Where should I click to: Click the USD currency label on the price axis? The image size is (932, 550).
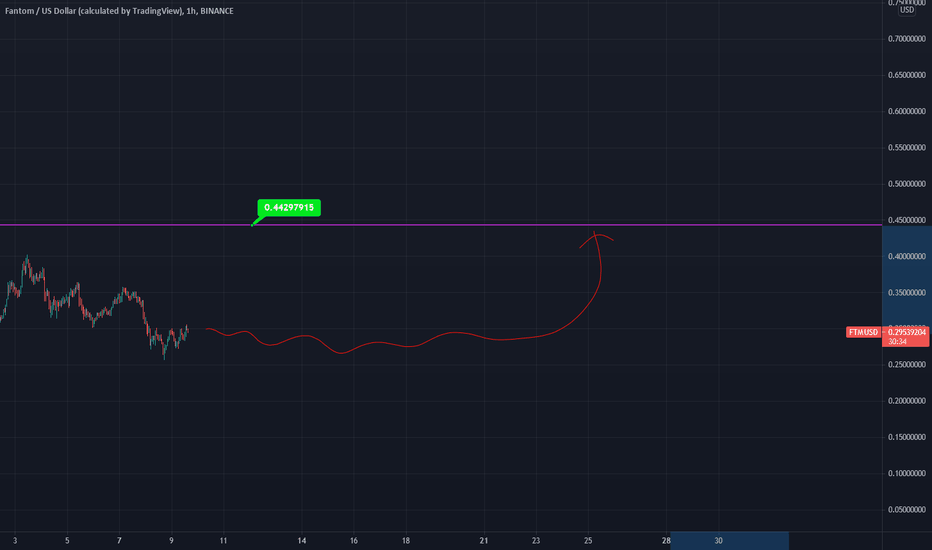(906, 10)
